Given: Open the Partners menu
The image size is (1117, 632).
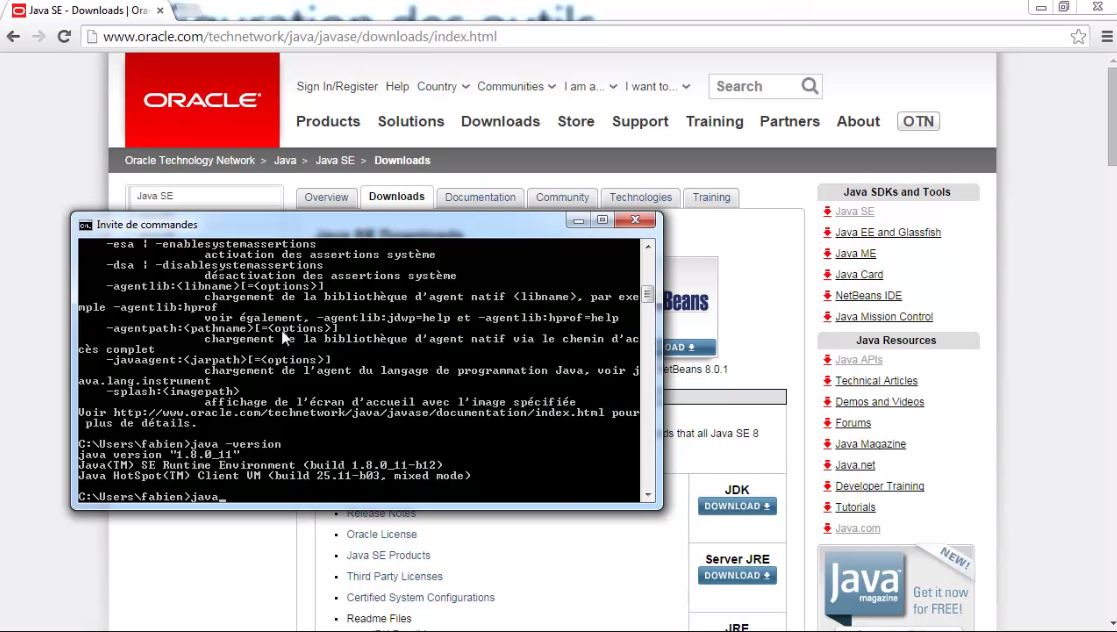Looking at the screenshot, I should (790, 122).
